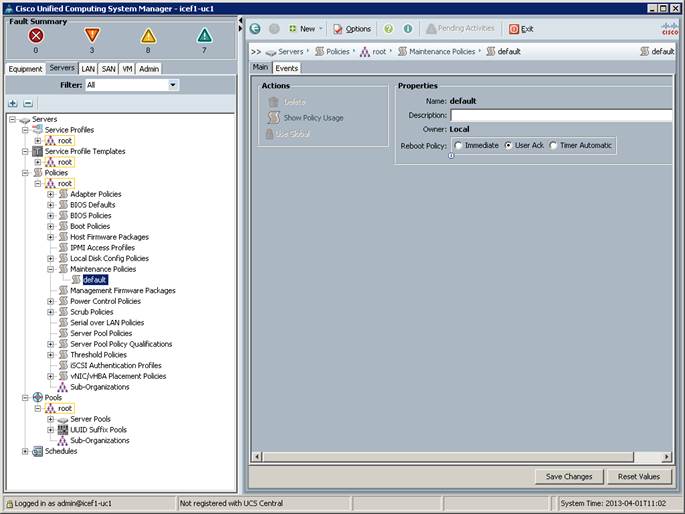Image resolution: width=685 pixels, height=514 pixels.
Task: Expand all tree nodes with the plus icon
Action: point(13,103)
